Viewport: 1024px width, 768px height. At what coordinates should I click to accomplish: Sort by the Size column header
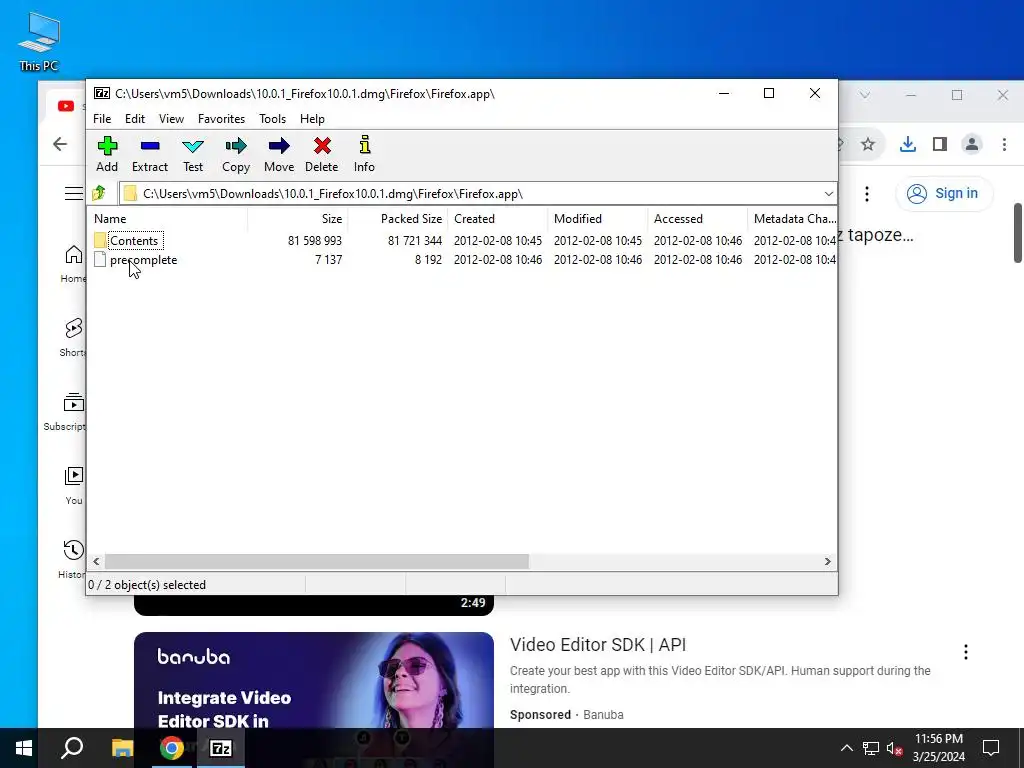(298, 219)
